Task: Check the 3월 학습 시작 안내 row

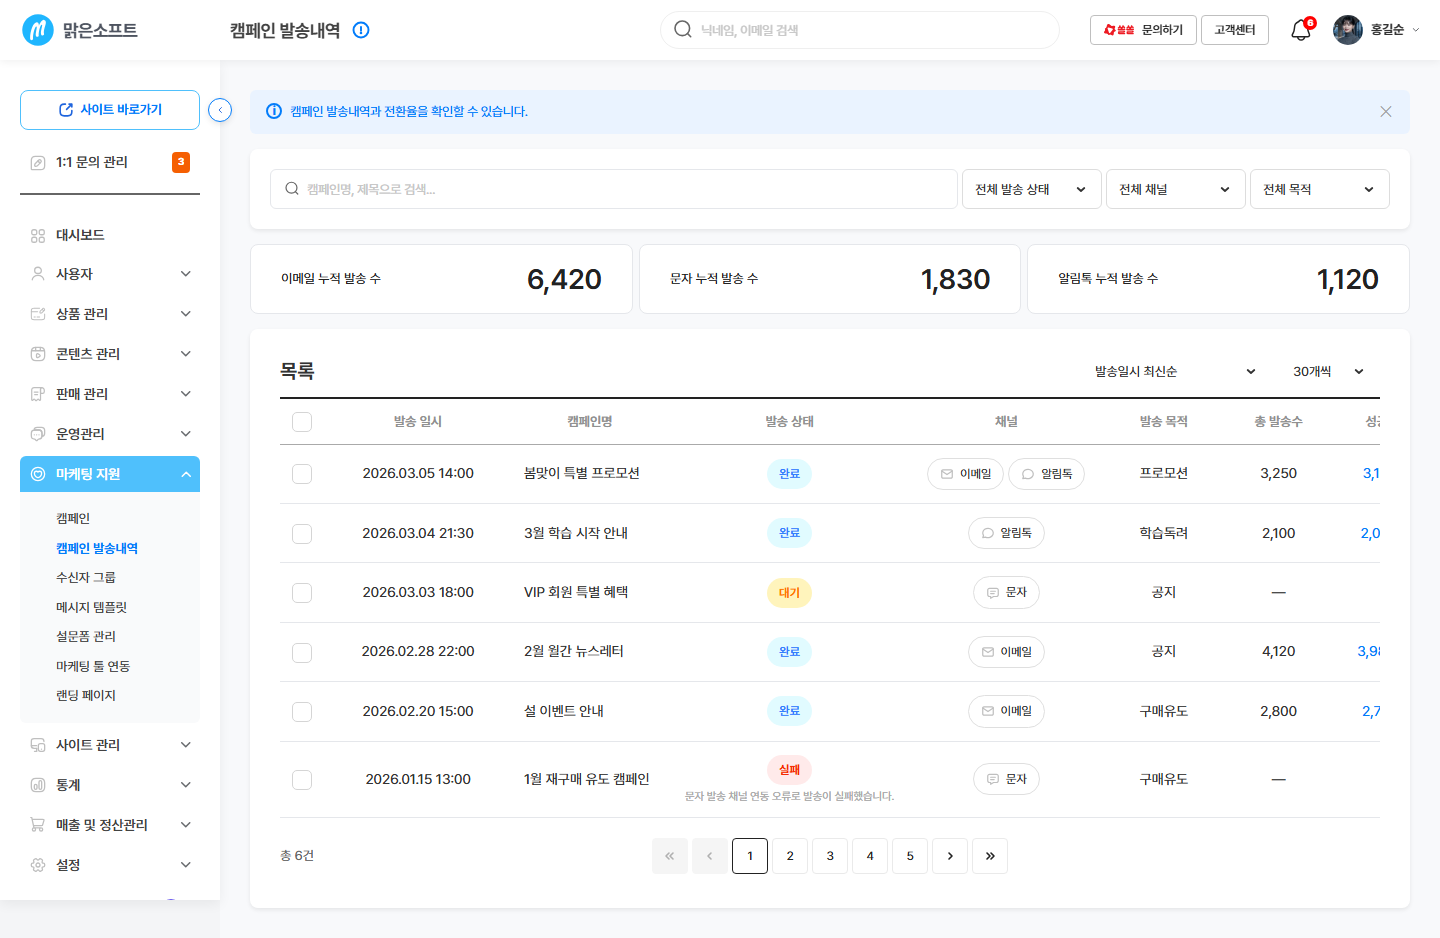Action: coord(302,534)
